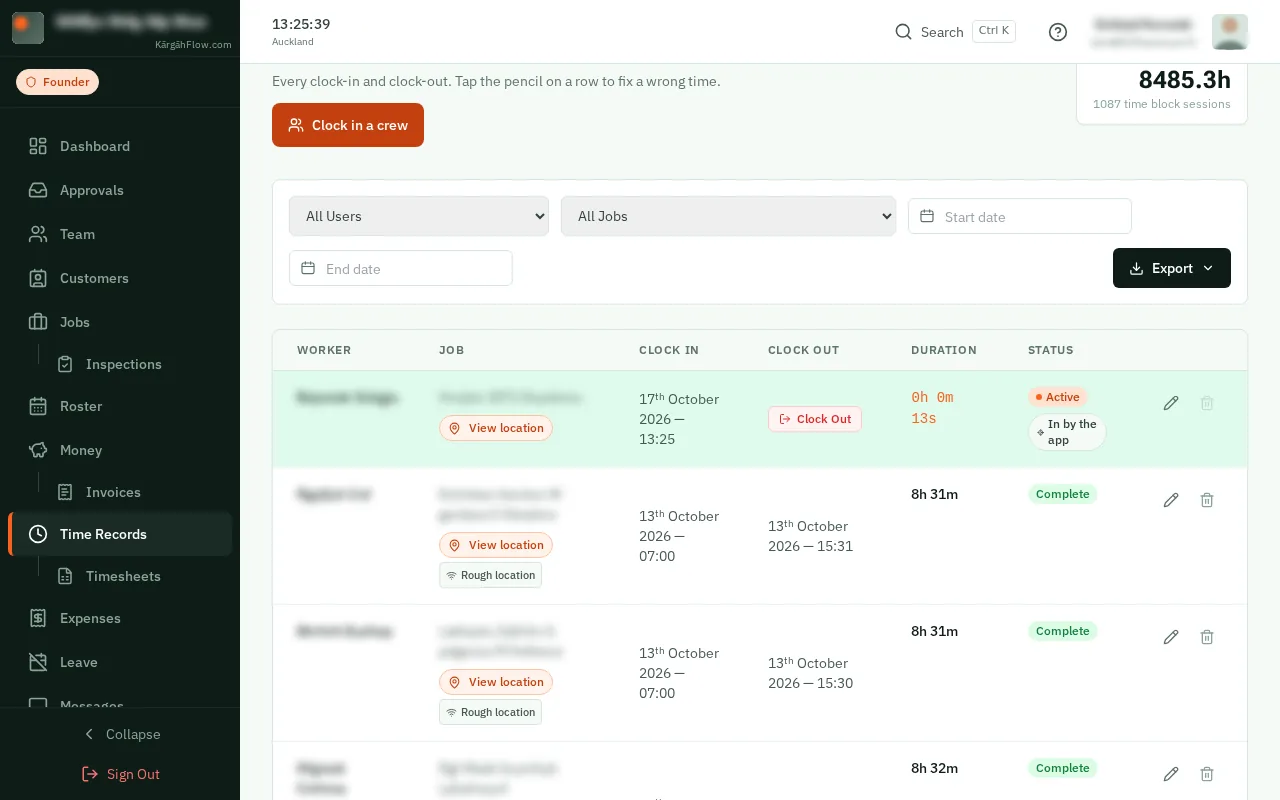Click Rough location tag in 15:31 row

pos(490,575)
